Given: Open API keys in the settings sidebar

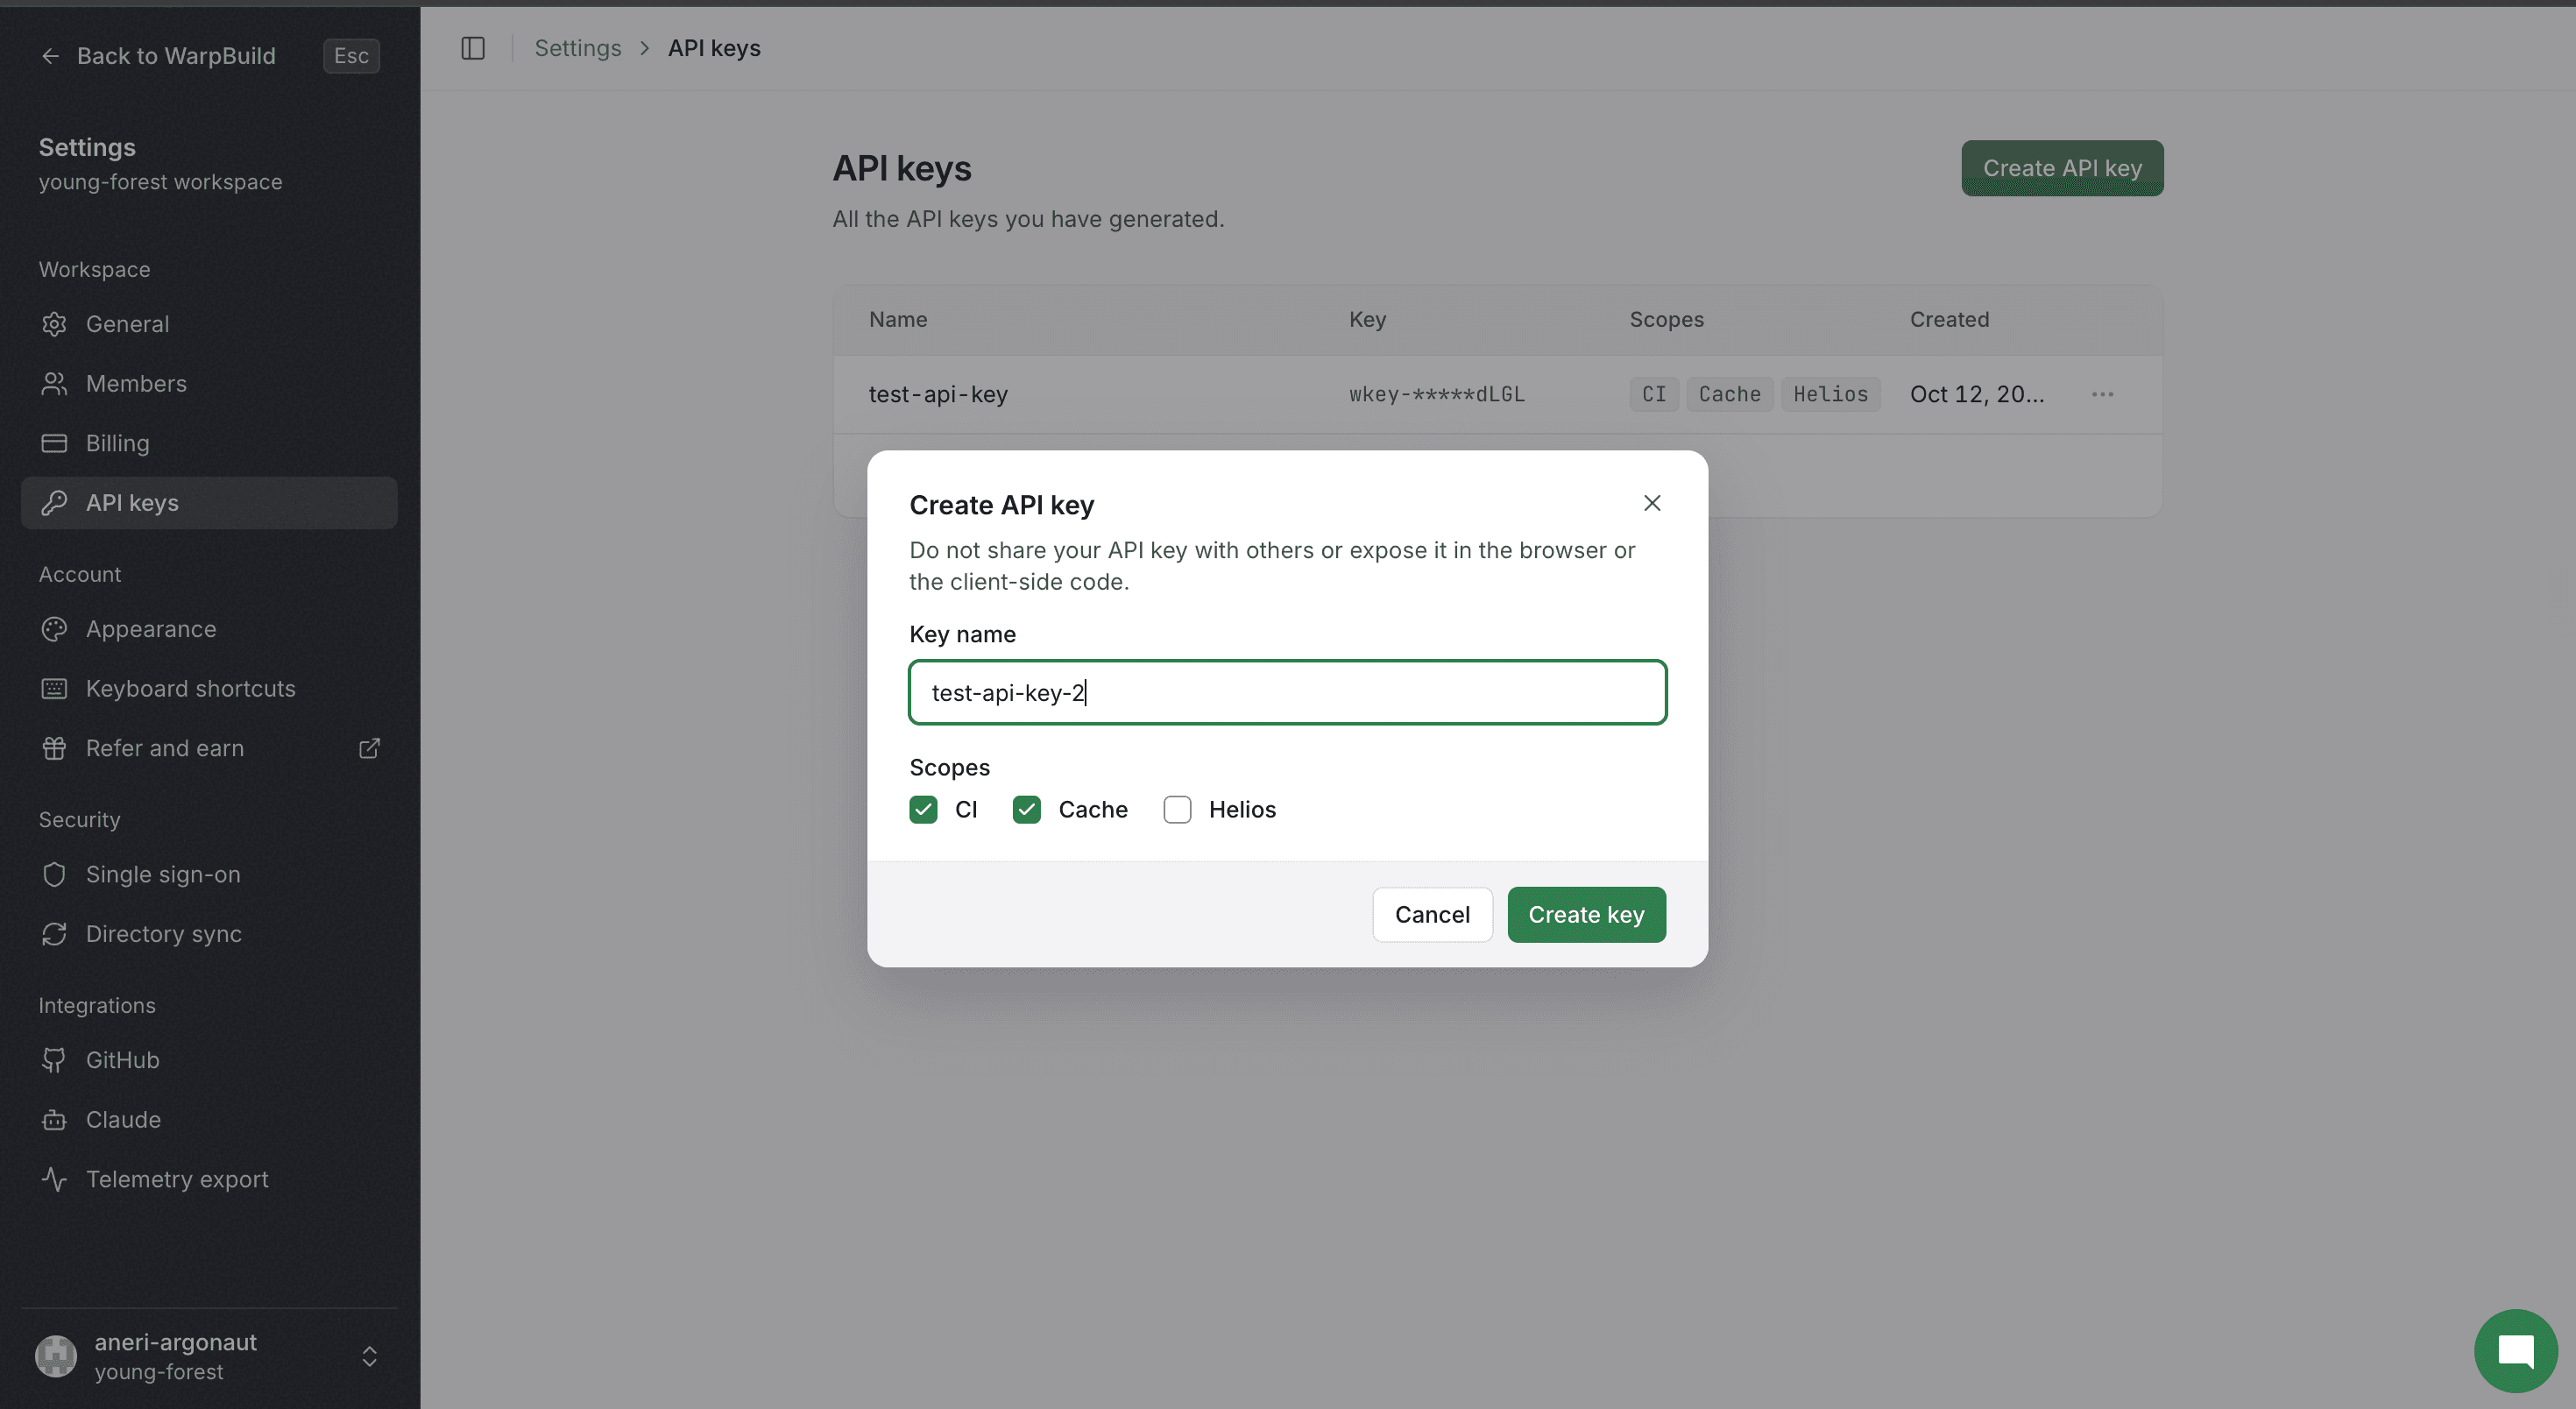Looking at the screenshot, I should [209, 503].
